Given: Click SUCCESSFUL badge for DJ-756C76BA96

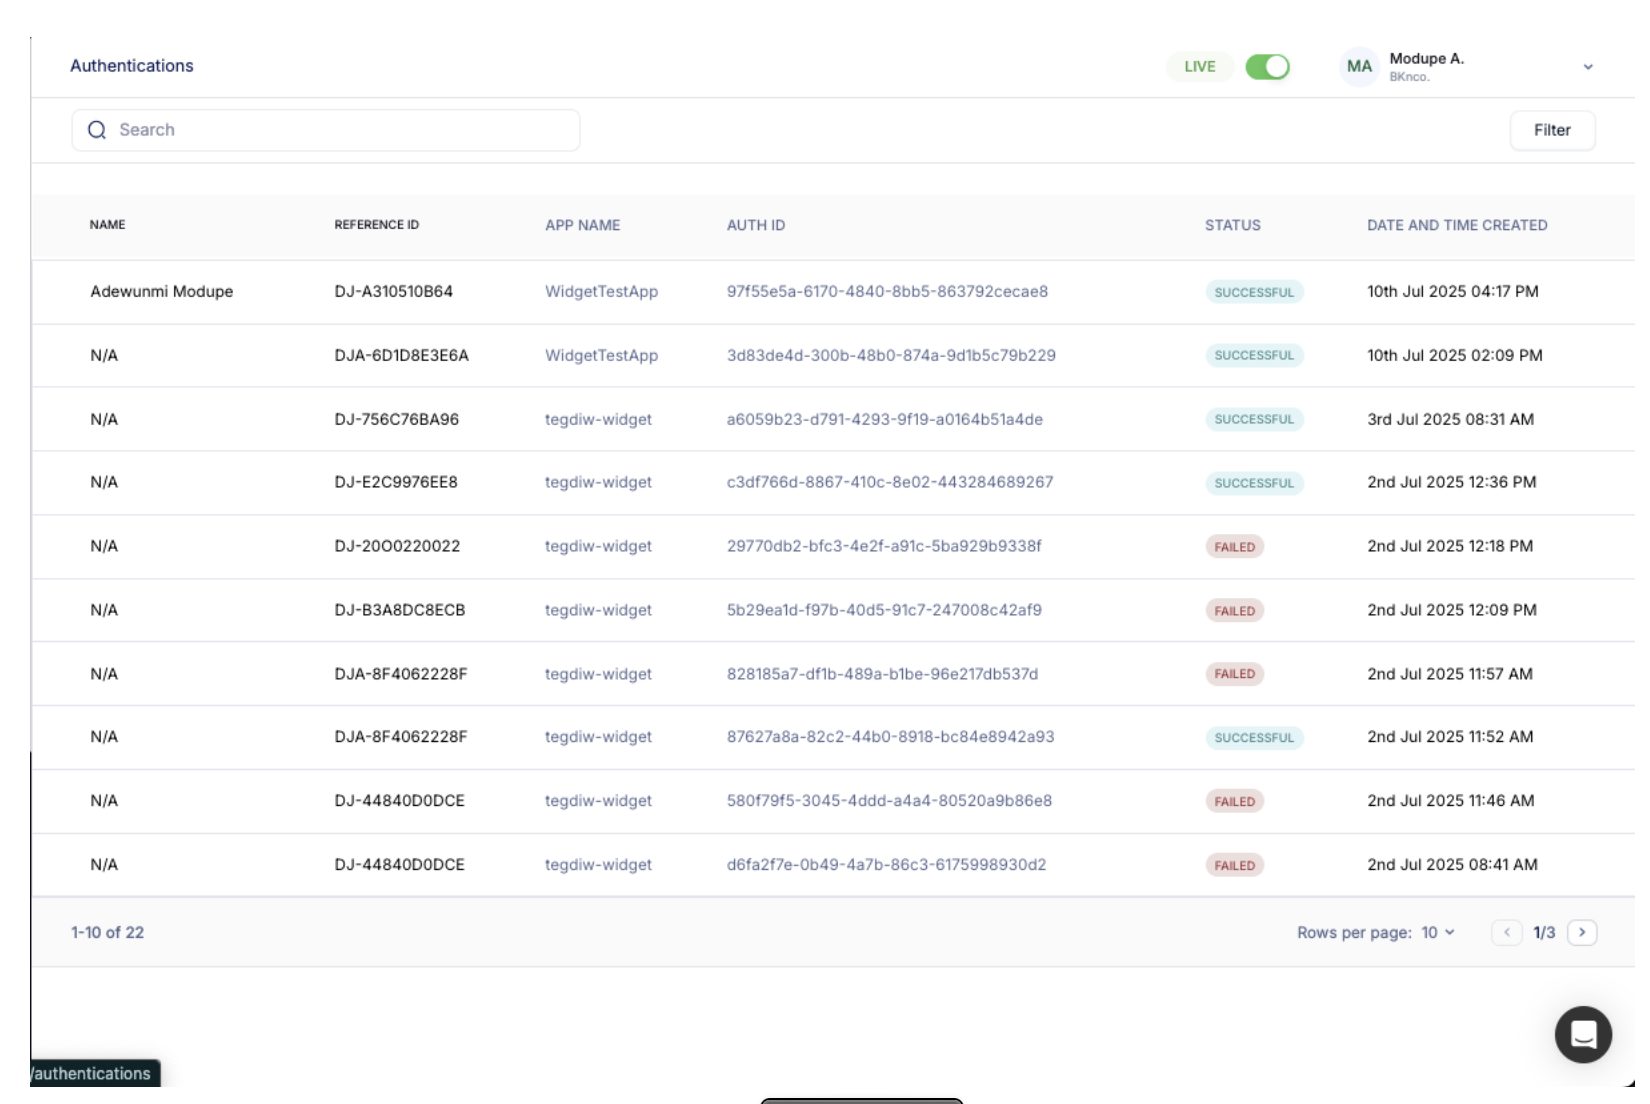Looking at the screenshot, I should (1254, 419).
